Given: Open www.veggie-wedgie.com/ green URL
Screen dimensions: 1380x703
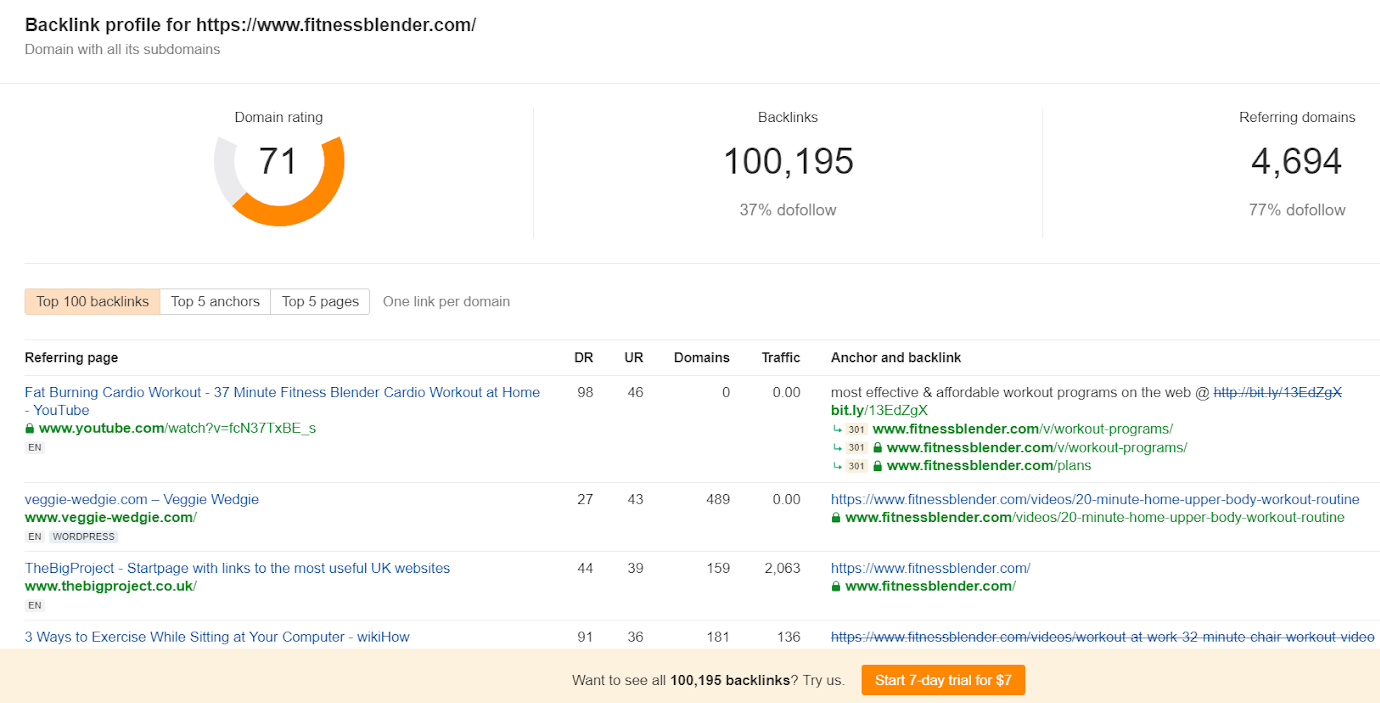Looking at the screenshot, I should coord(111,517).
